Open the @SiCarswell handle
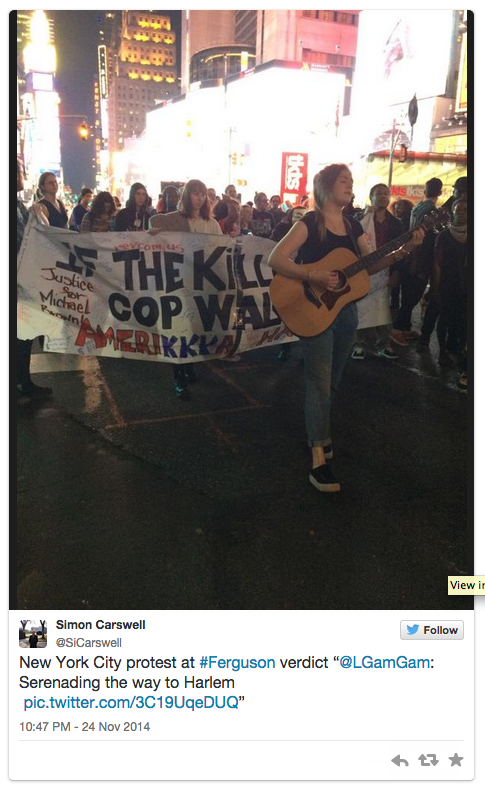This screenshot has height=791, width=485. [88, 643]
